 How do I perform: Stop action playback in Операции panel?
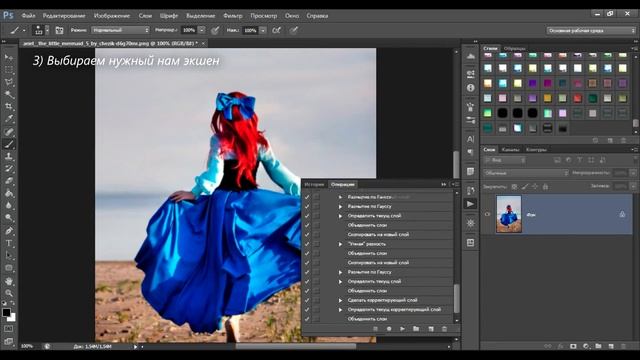click(x=376, y=329)
